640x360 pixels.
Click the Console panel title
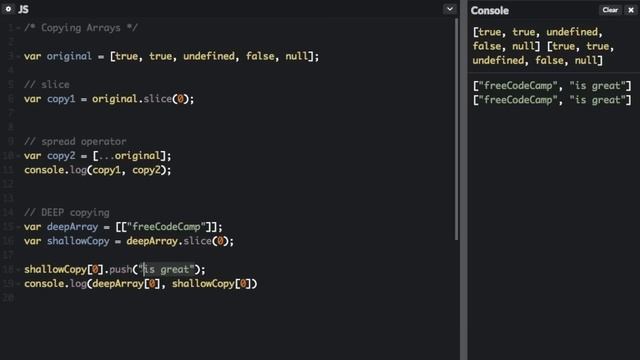489,11
